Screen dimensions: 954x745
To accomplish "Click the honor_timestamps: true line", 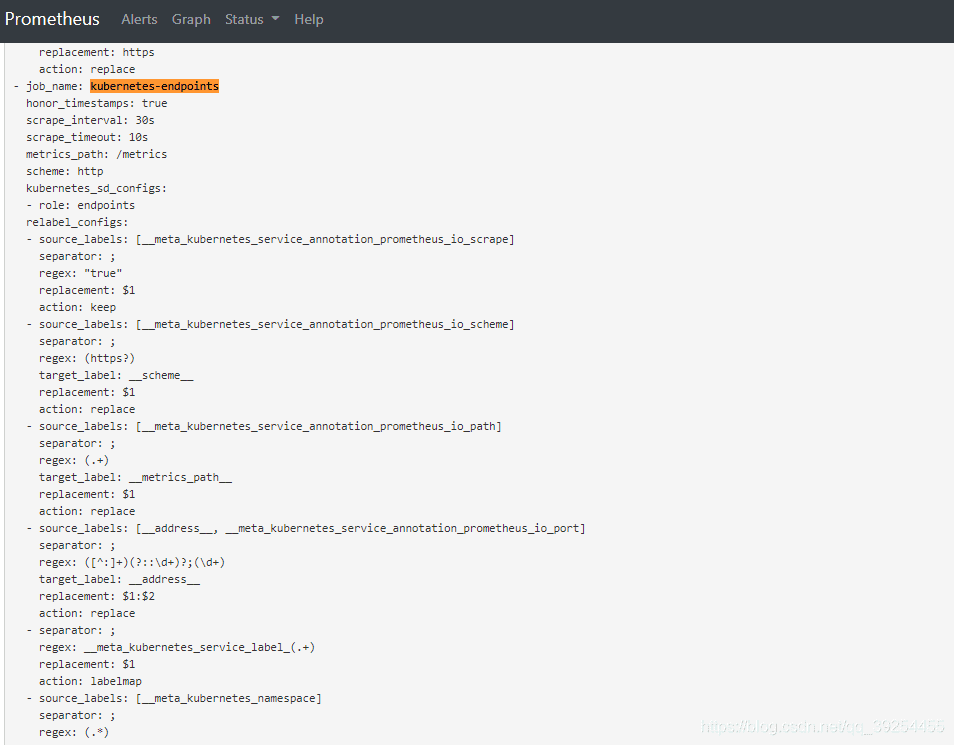I will (x=96, y=103).
